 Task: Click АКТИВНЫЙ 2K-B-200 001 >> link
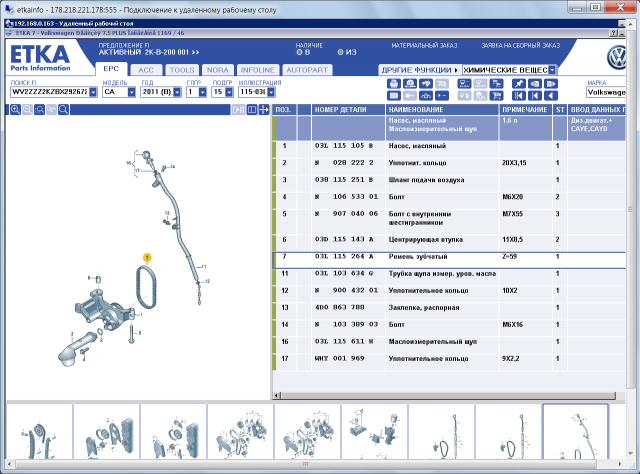coord(149,52)
